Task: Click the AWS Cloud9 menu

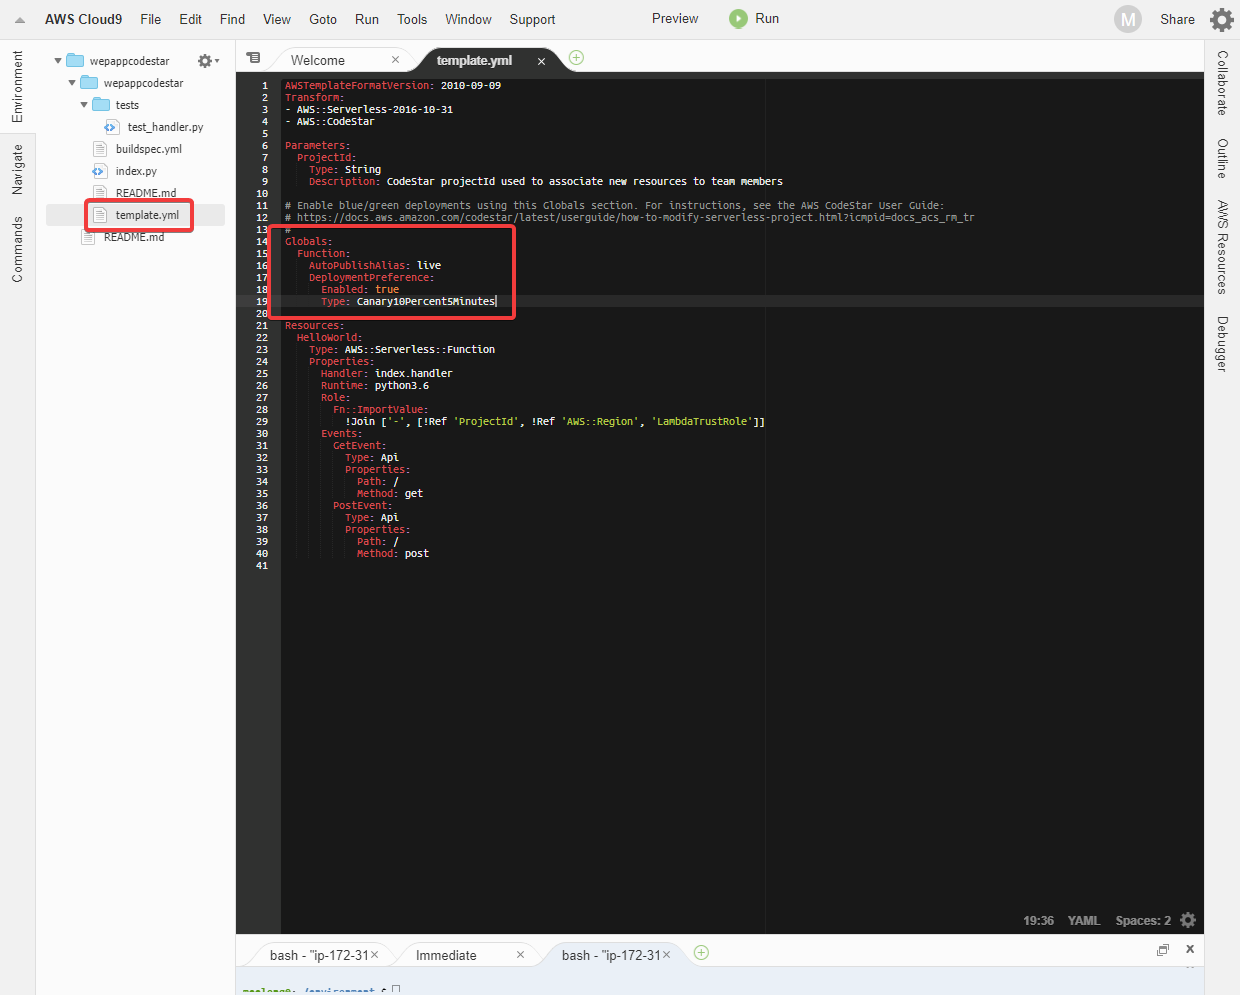Action: coord(83,19)
